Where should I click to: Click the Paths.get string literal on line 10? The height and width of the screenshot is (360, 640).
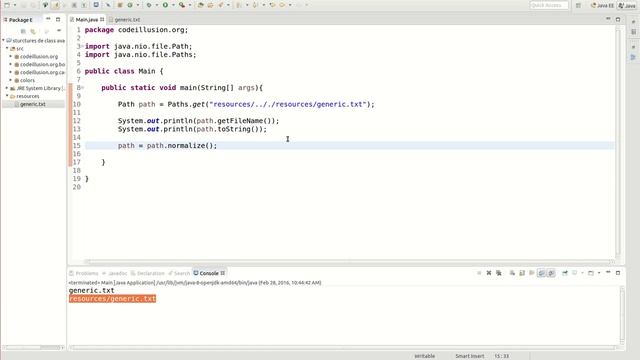tap(287, 104)
